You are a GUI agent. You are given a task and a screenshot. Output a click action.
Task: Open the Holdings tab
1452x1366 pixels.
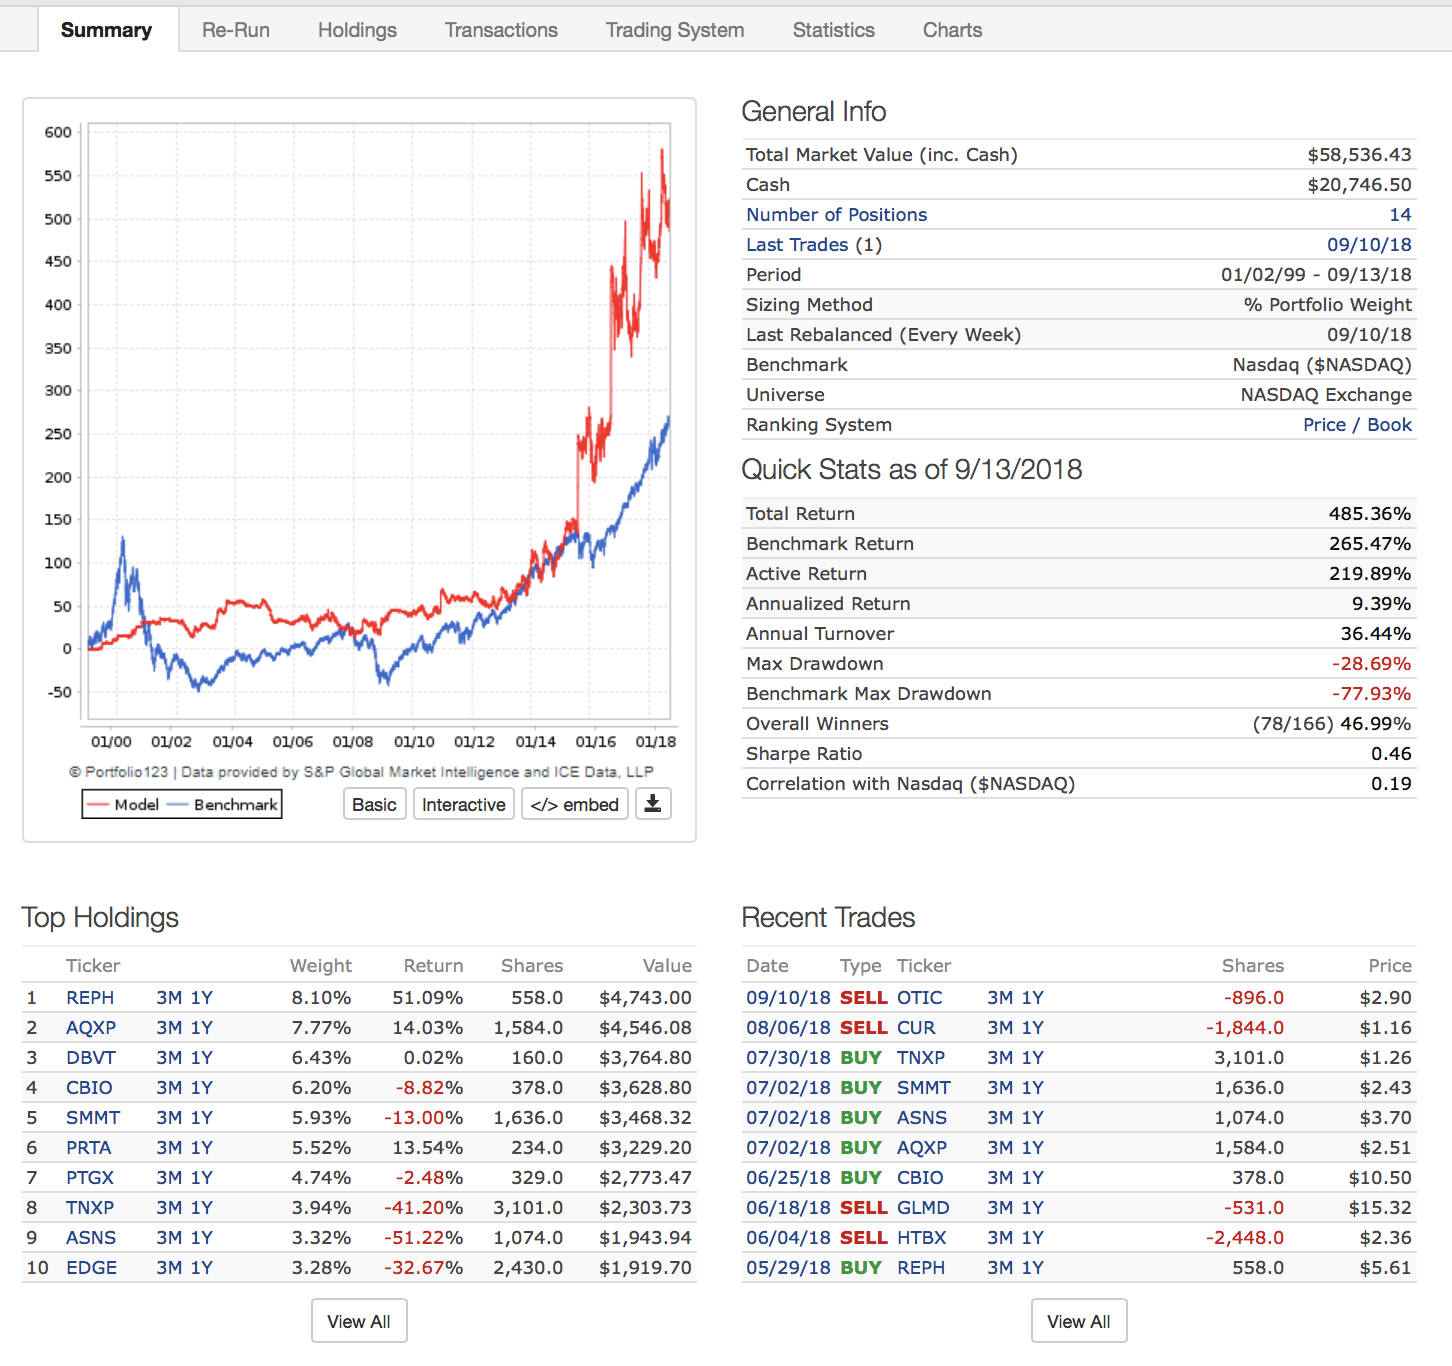[x=357, y=30]
